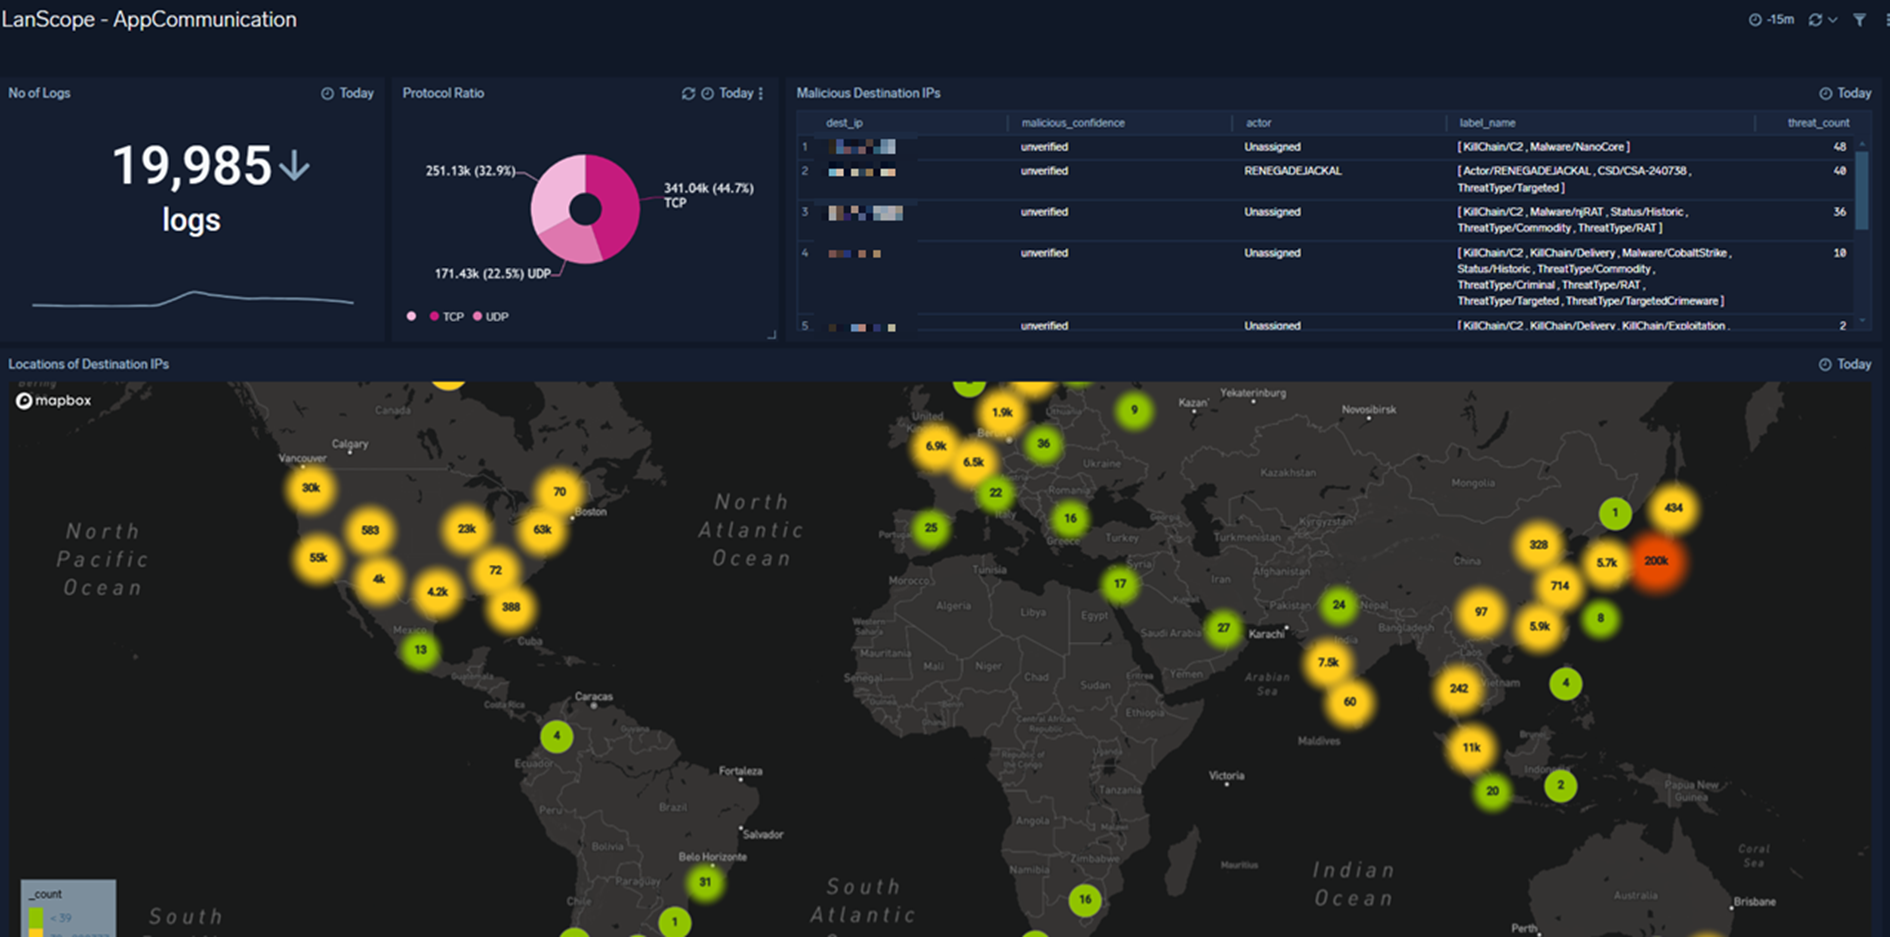Click the 1.9k cluster marker in Europe
The height and width of the screenshot is (937, 1890).
1002,412
